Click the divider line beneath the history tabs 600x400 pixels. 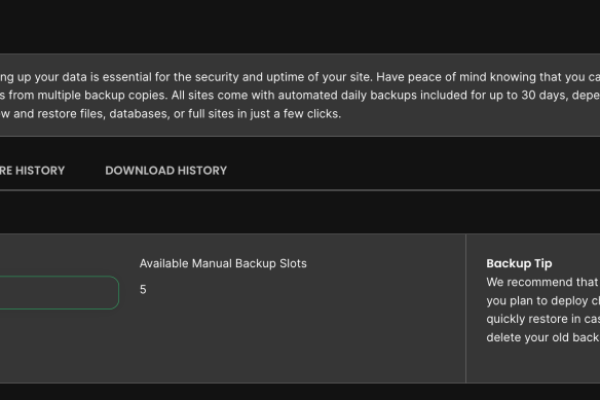point(300,190)
